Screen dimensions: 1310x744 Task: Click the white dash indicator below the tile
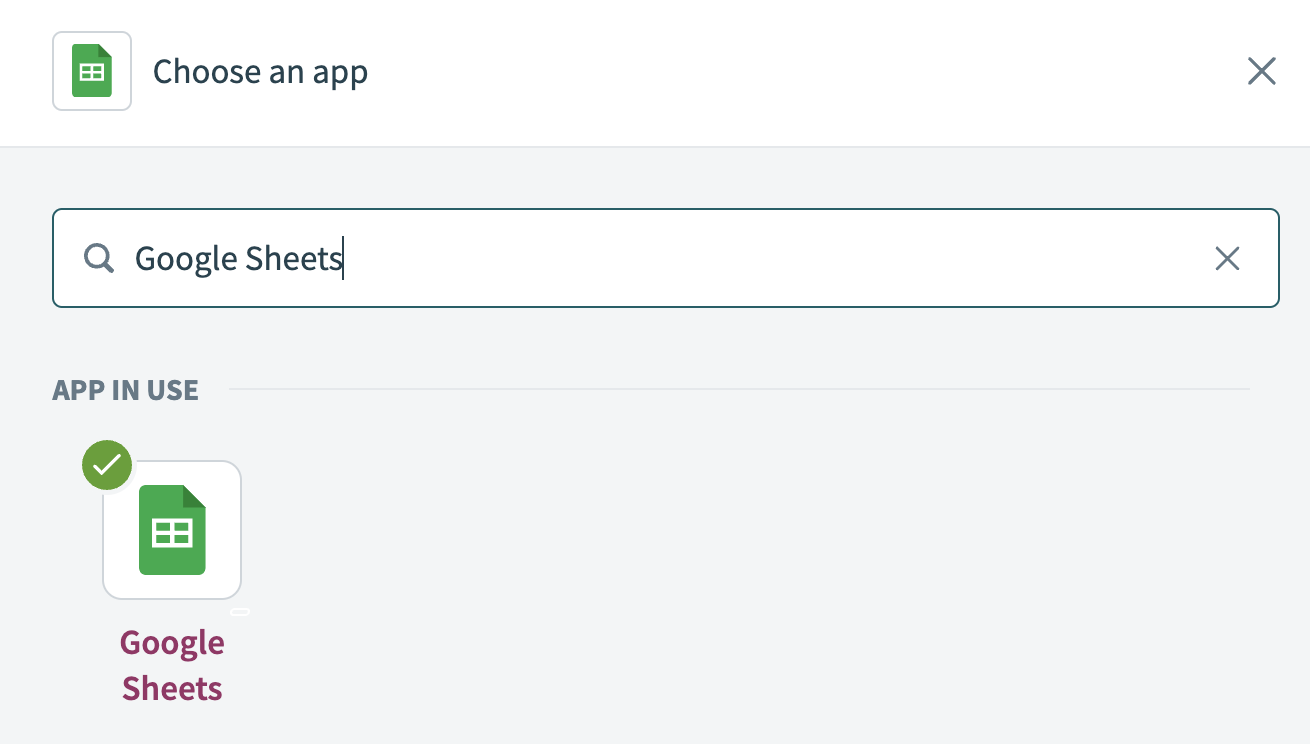[240, 610]
